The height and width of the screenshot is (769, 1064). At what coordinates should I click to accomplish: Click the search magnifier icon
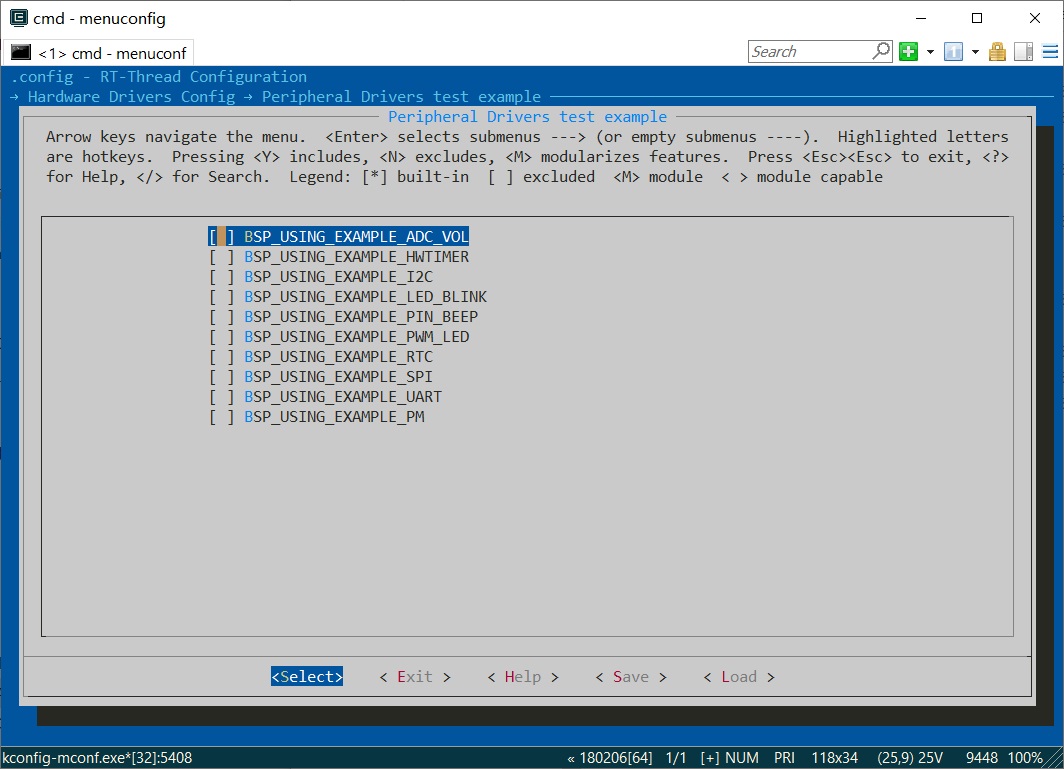coord(881,51)
